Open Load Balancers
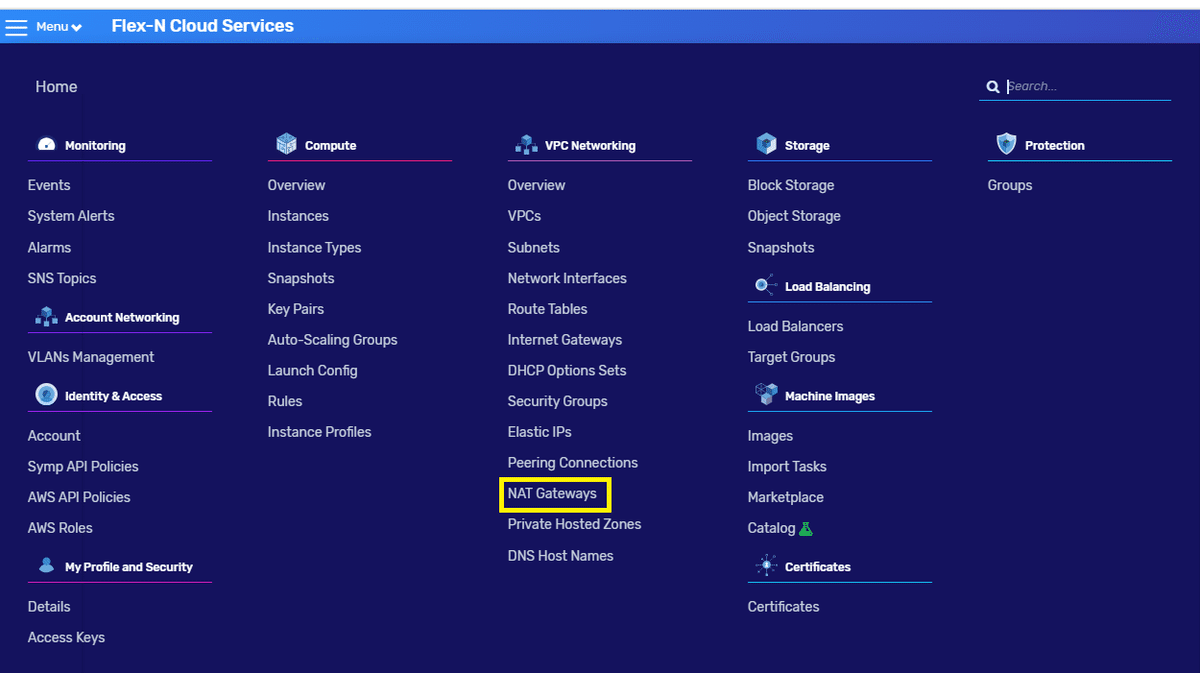1200x673 pixels. [x=795, y=326]
